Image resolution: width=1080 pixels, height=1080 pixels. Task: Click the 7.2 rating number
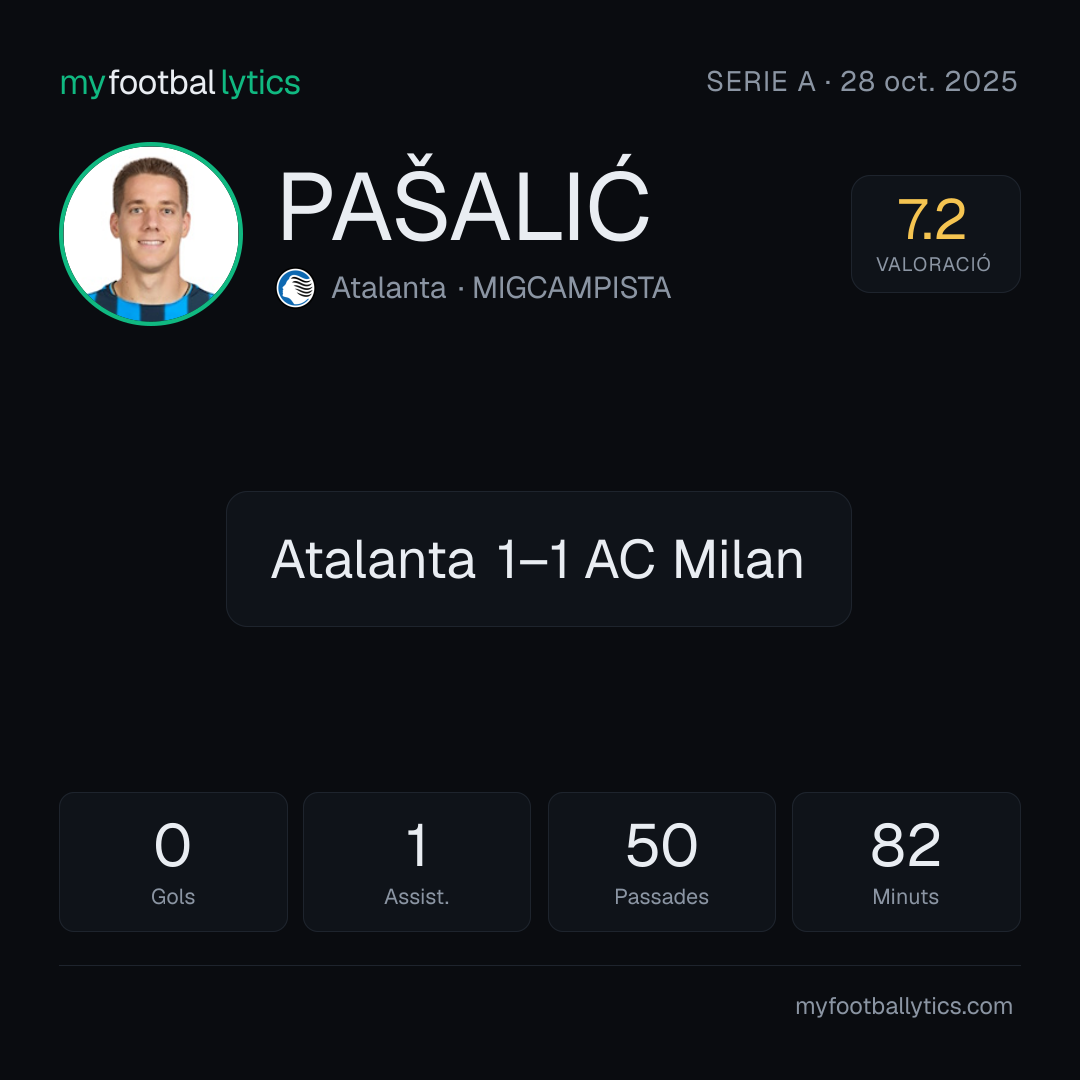(932, 220)
